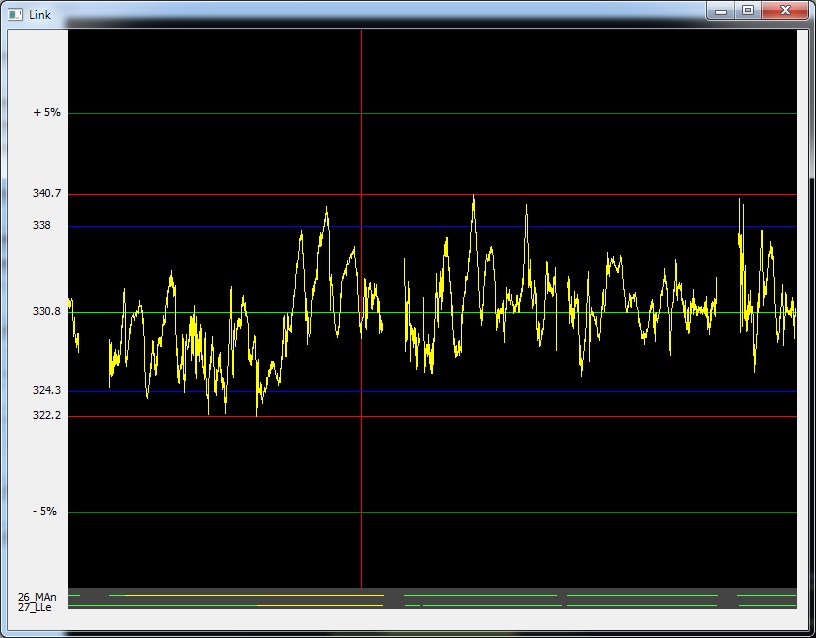Click the '- 5%' axis label

coord(45,512)
